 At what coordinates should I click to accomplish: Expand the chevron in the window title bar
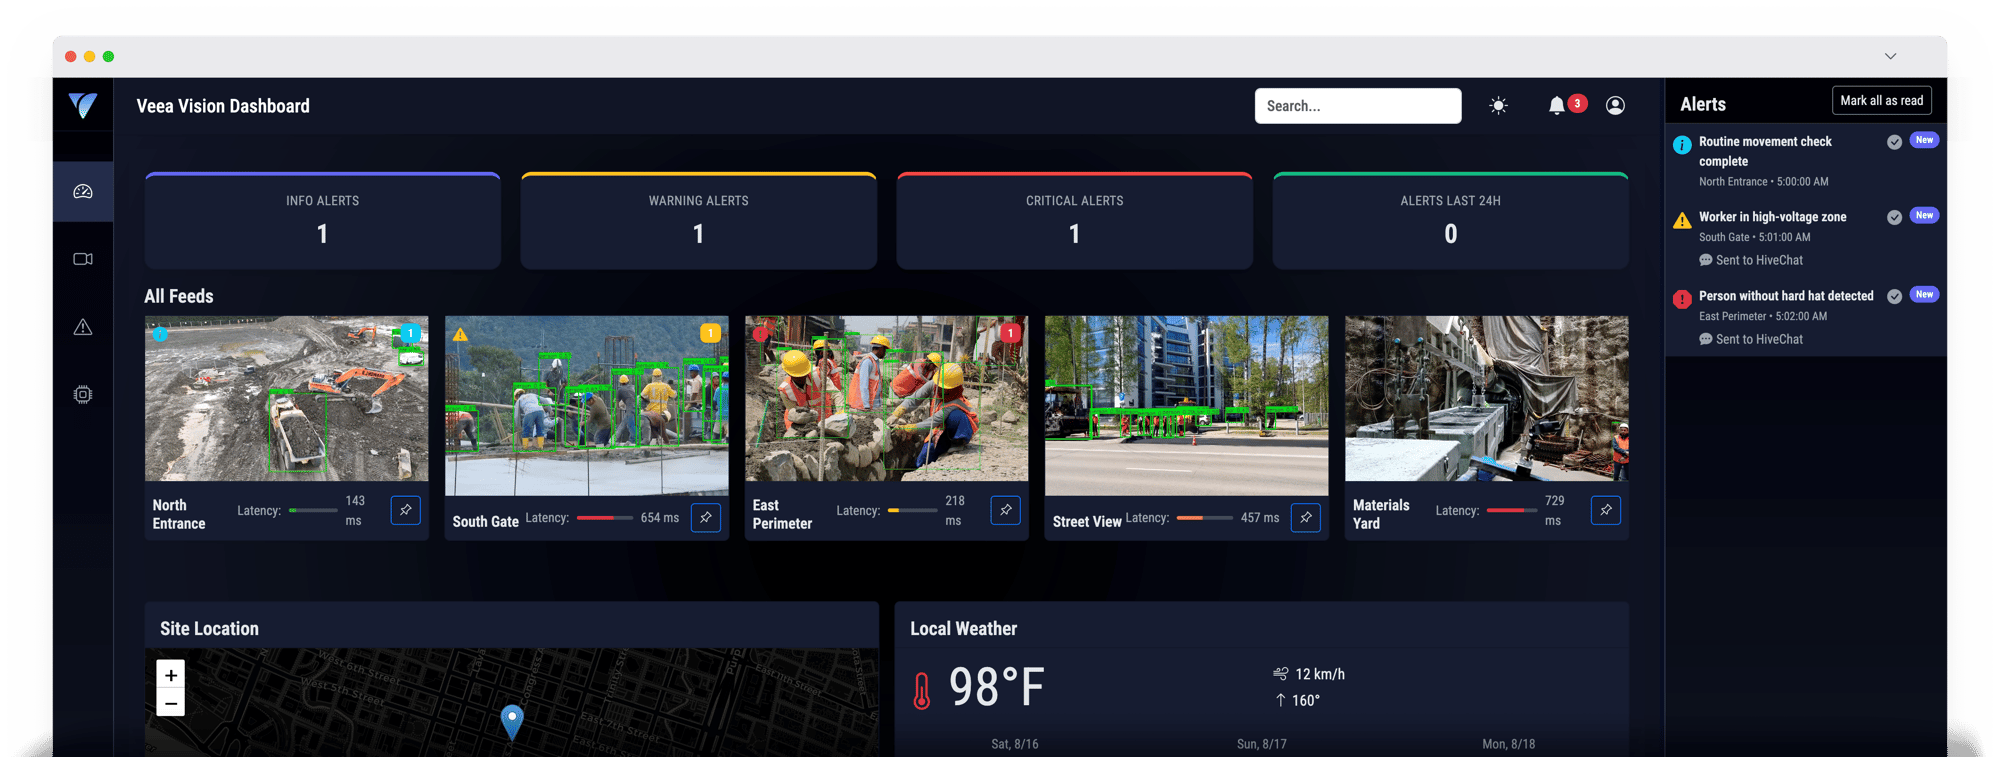(x=1890, y=56)
